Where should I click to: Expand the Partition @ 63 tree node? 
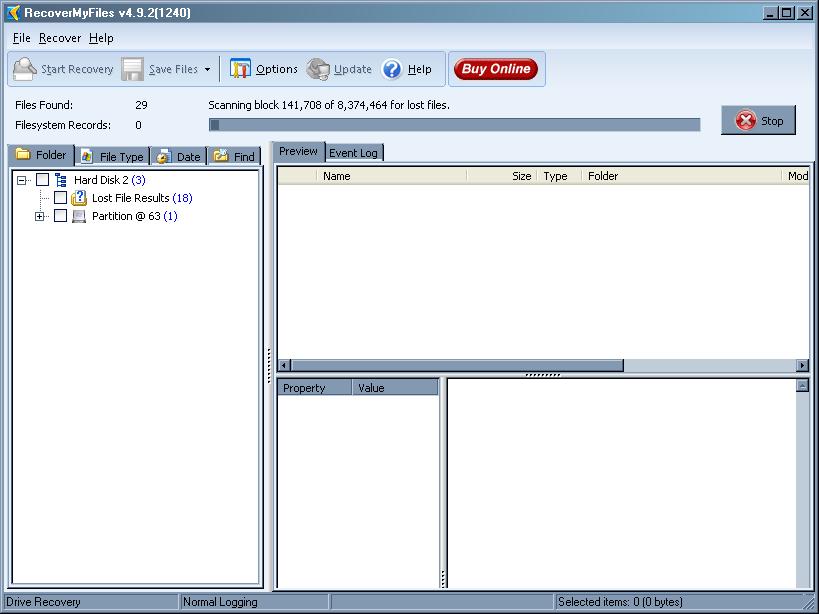(x=40, y=216)
